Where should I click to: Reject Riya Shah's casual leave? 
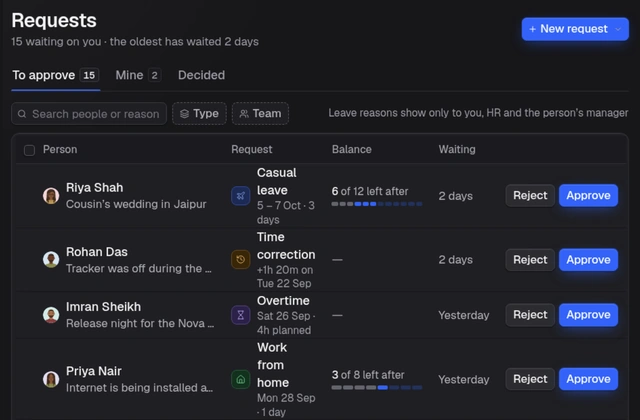pyautogui.click(x=530, y=196)
